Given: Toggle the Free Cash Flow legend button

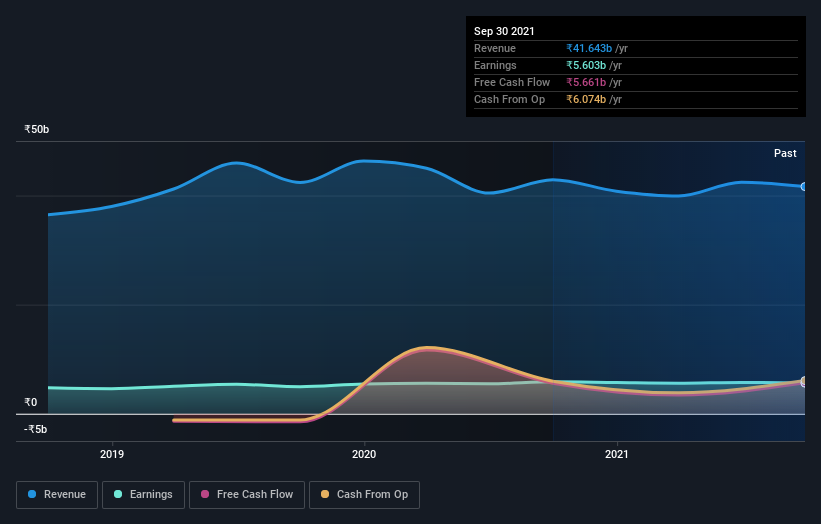Looking at the screenshot, I should click(247, 495).
